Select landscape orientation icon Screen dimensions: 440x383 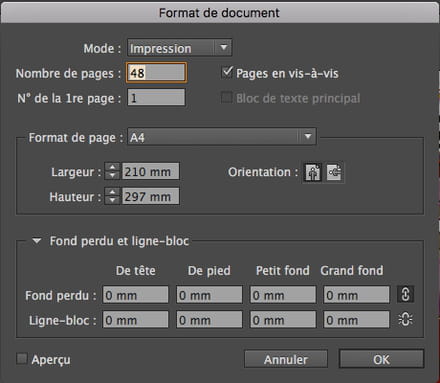pos(334,172)
